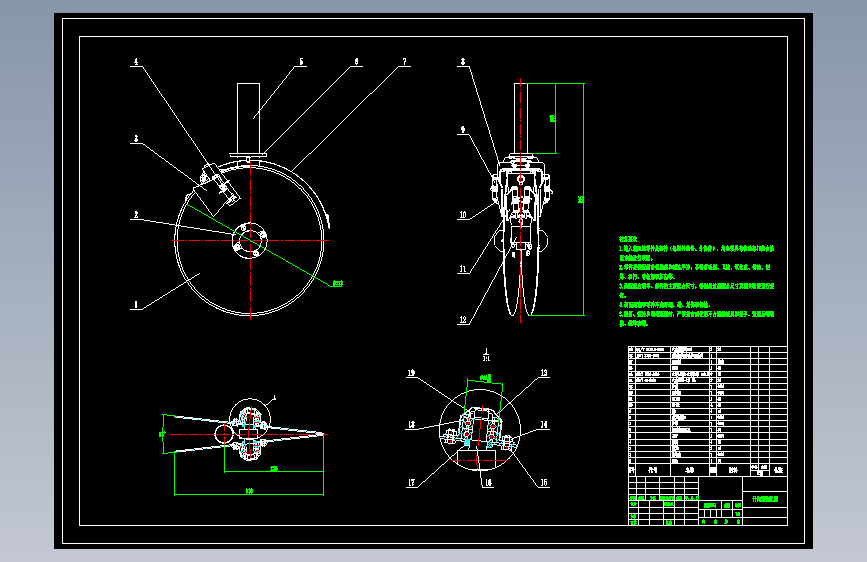867x562 pixels.
Task: Select part balloon number 1 by the disc
Action: (136, 304)
